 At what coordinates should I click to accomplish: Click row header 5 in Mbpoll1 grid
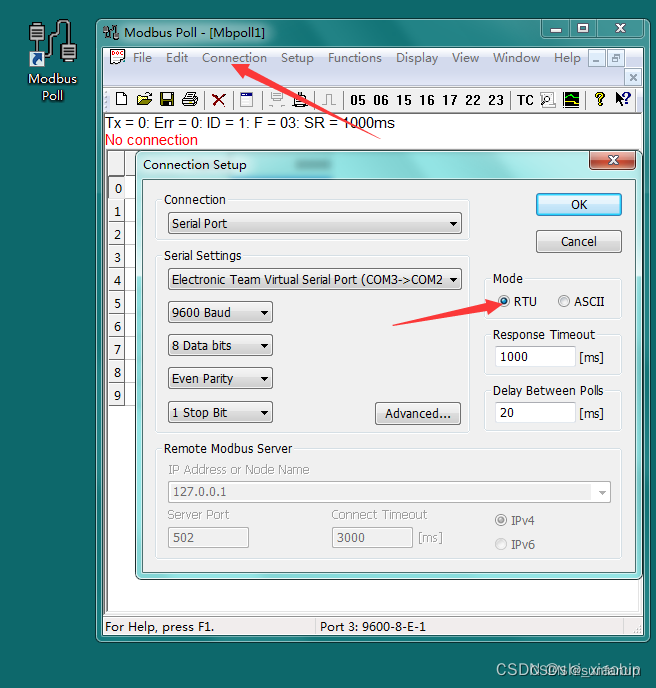pyautogui.click(x=117, y=303)
